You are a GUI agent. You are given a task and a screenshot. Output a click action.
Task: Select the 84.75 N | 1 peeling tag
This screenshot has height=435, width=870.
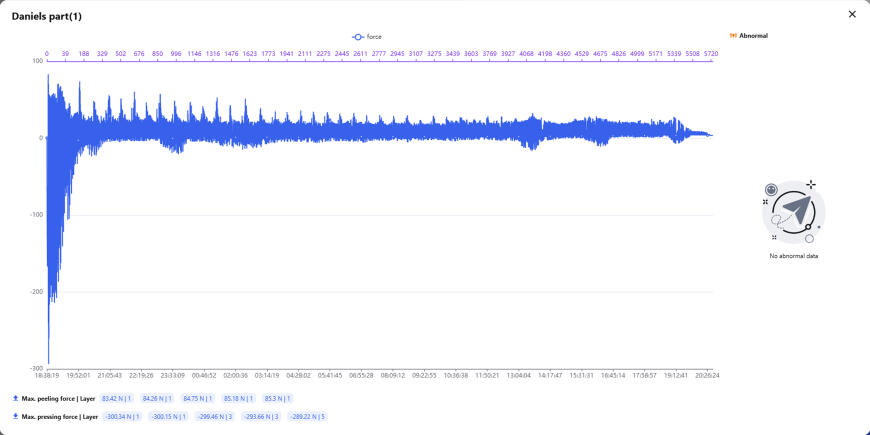pyautogui.click(x=199, y=398)
